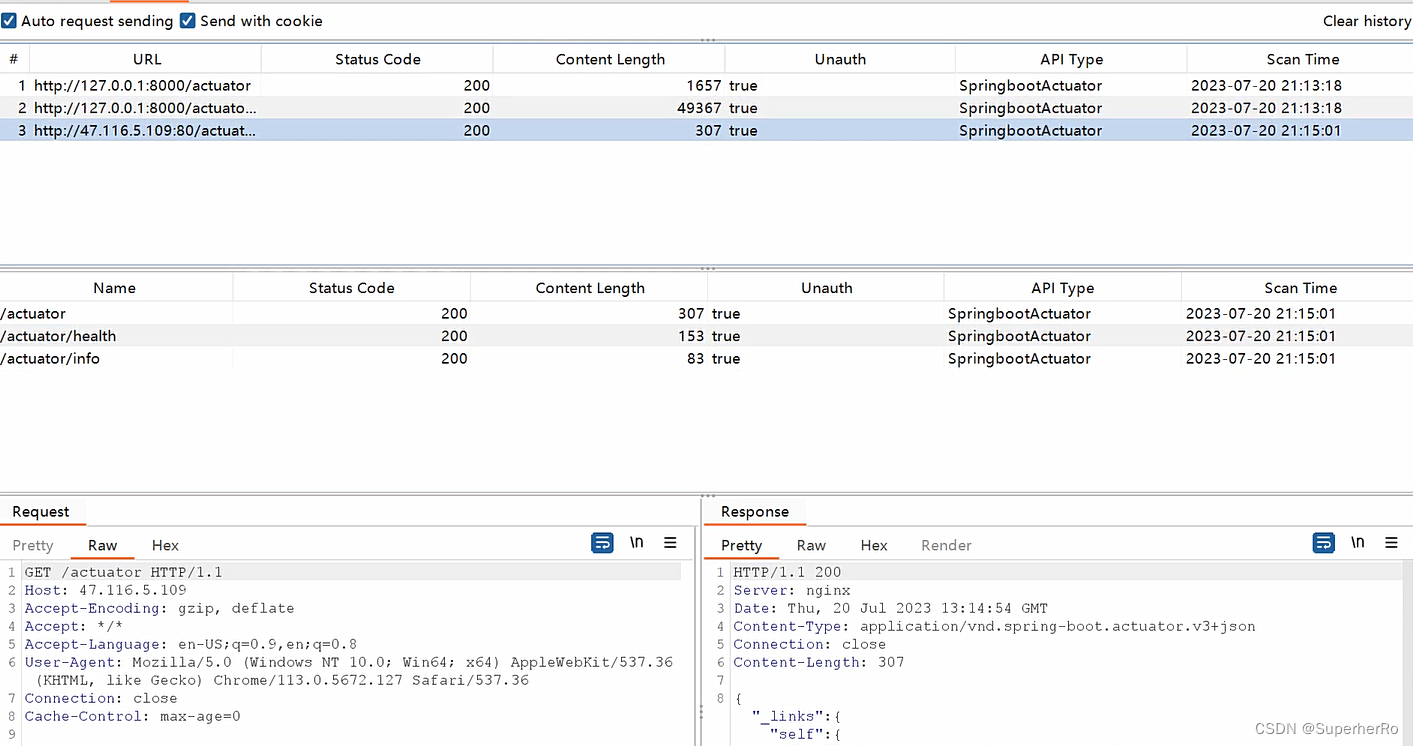Click the Server: nginx response line
This screenshot has height=746, width=1413.
[792, 590]
